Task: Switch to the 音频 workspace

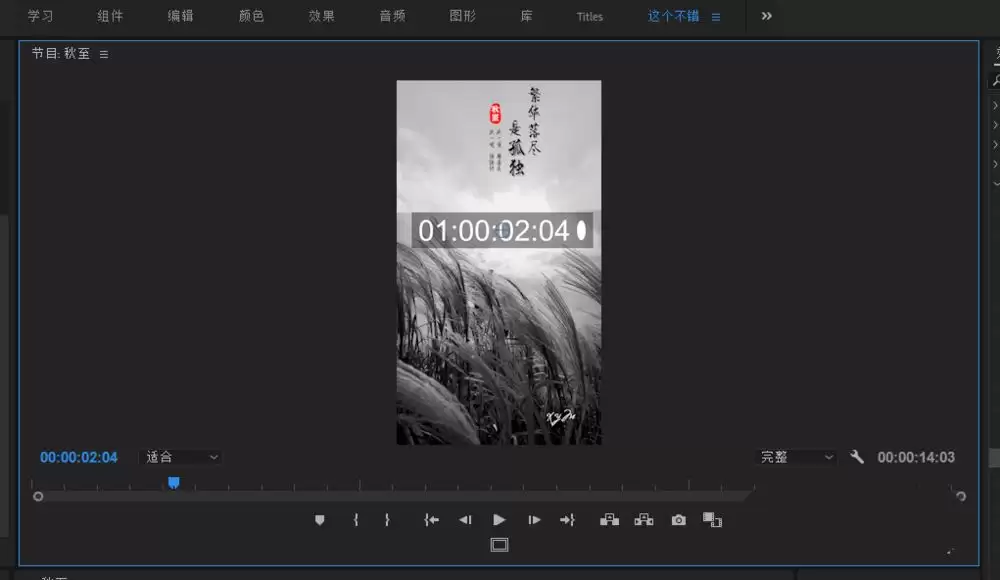Action: [x=392, y=16]
